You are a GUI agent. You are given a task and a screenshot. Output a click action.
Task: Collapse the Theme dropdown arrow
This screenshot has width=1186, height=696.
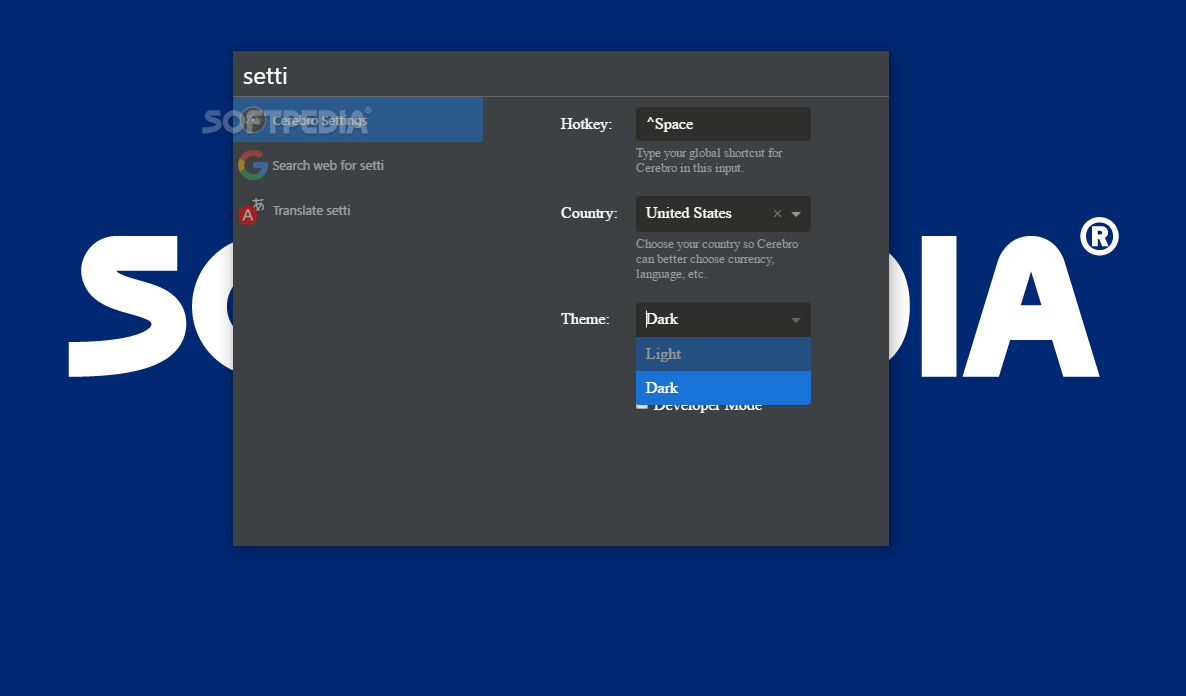click(x=796, y=320)
